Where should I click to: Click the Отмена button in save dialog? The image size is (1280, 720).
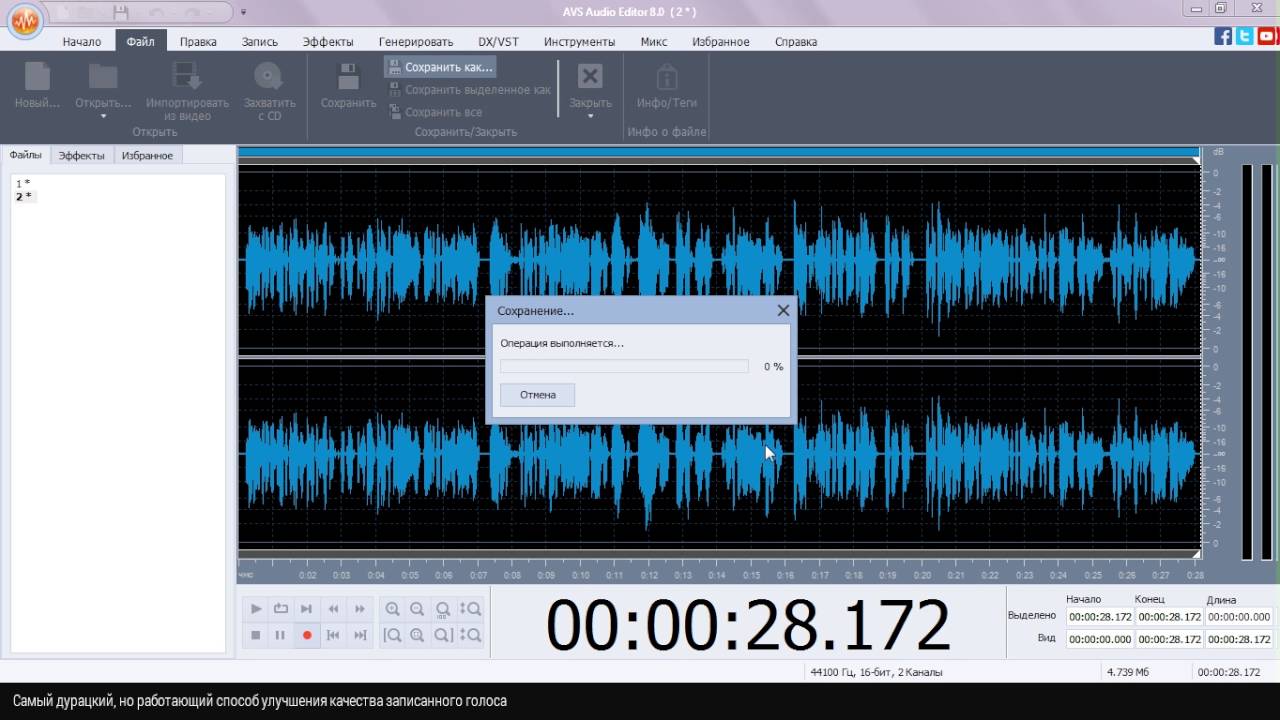[538, 395]
